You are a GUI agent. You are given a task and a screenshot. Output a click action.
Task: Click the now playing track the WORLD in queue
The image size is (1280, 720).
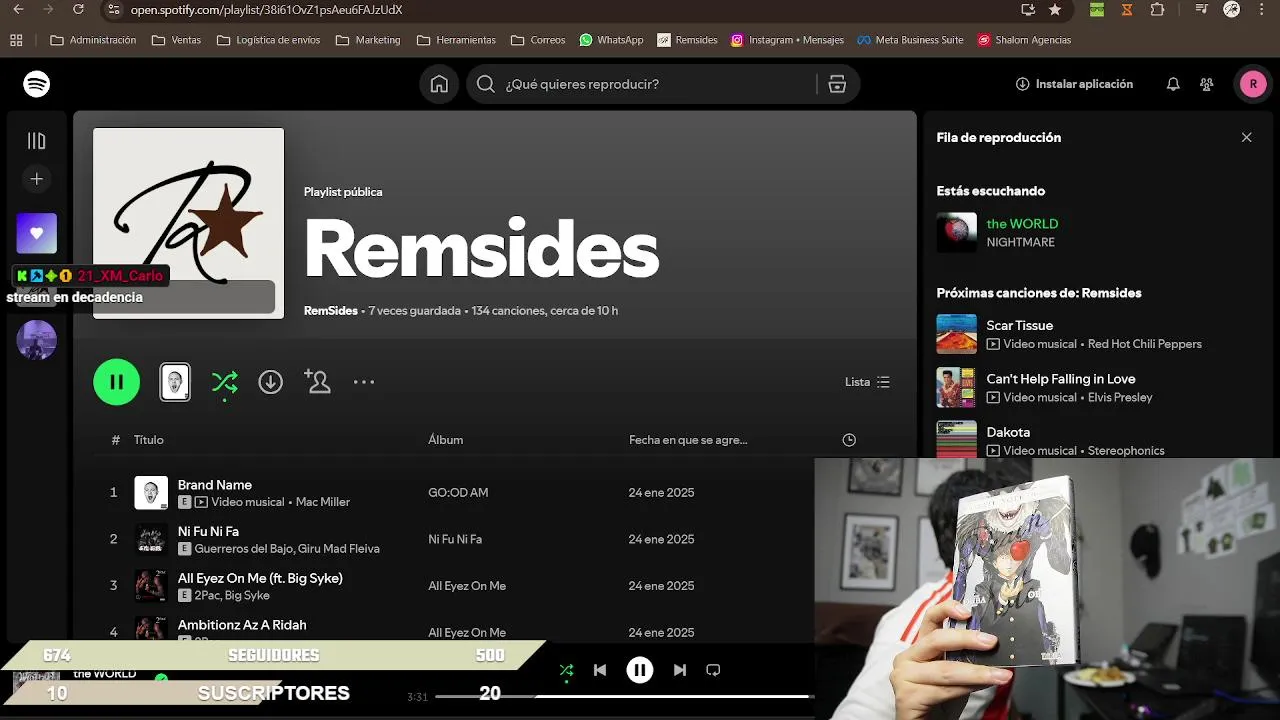click(x=1022, y=224)
